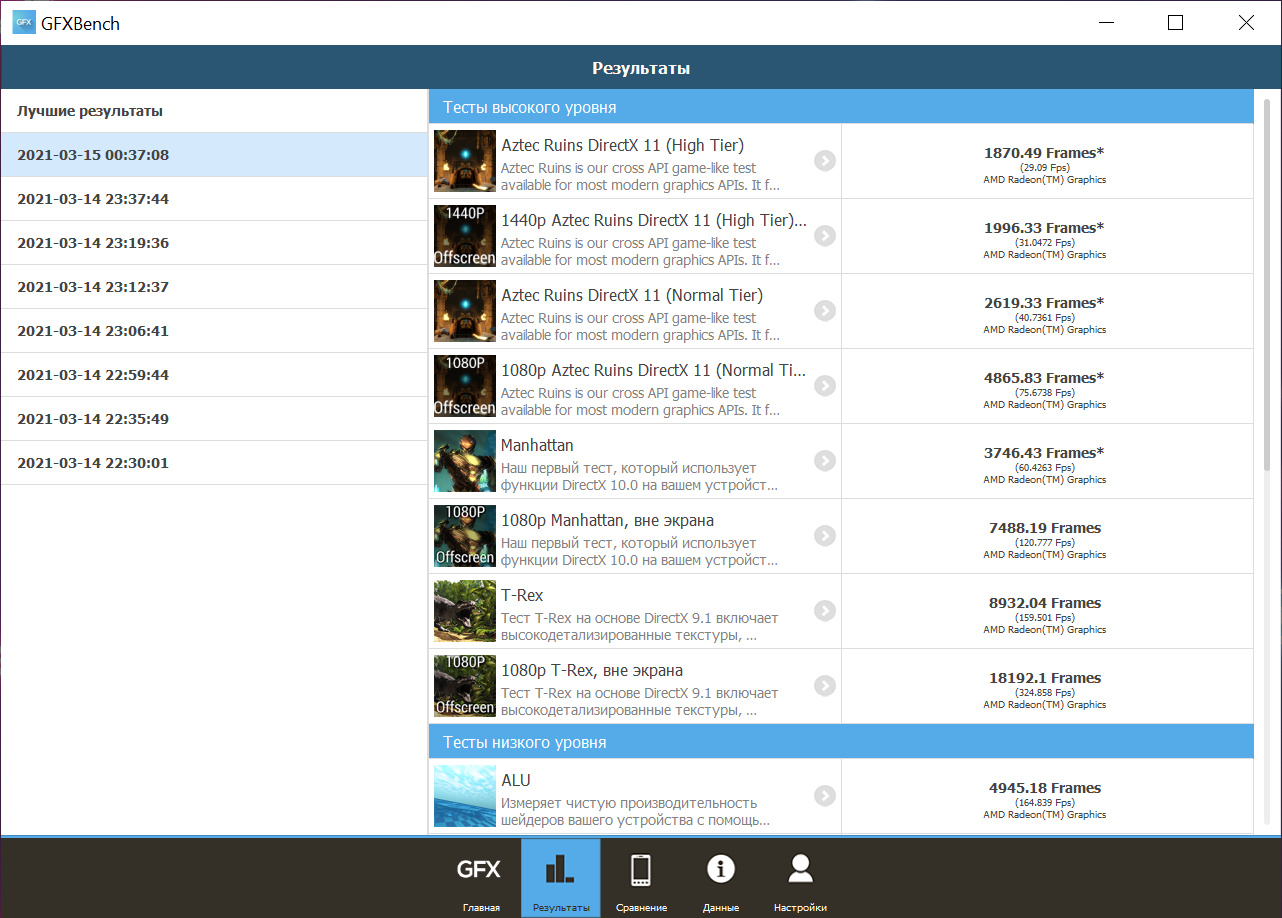The image size is (1282, 918).
Task: Click the 1080P Offscreen Manhattan thumbnail
Action: pos(465,536)
